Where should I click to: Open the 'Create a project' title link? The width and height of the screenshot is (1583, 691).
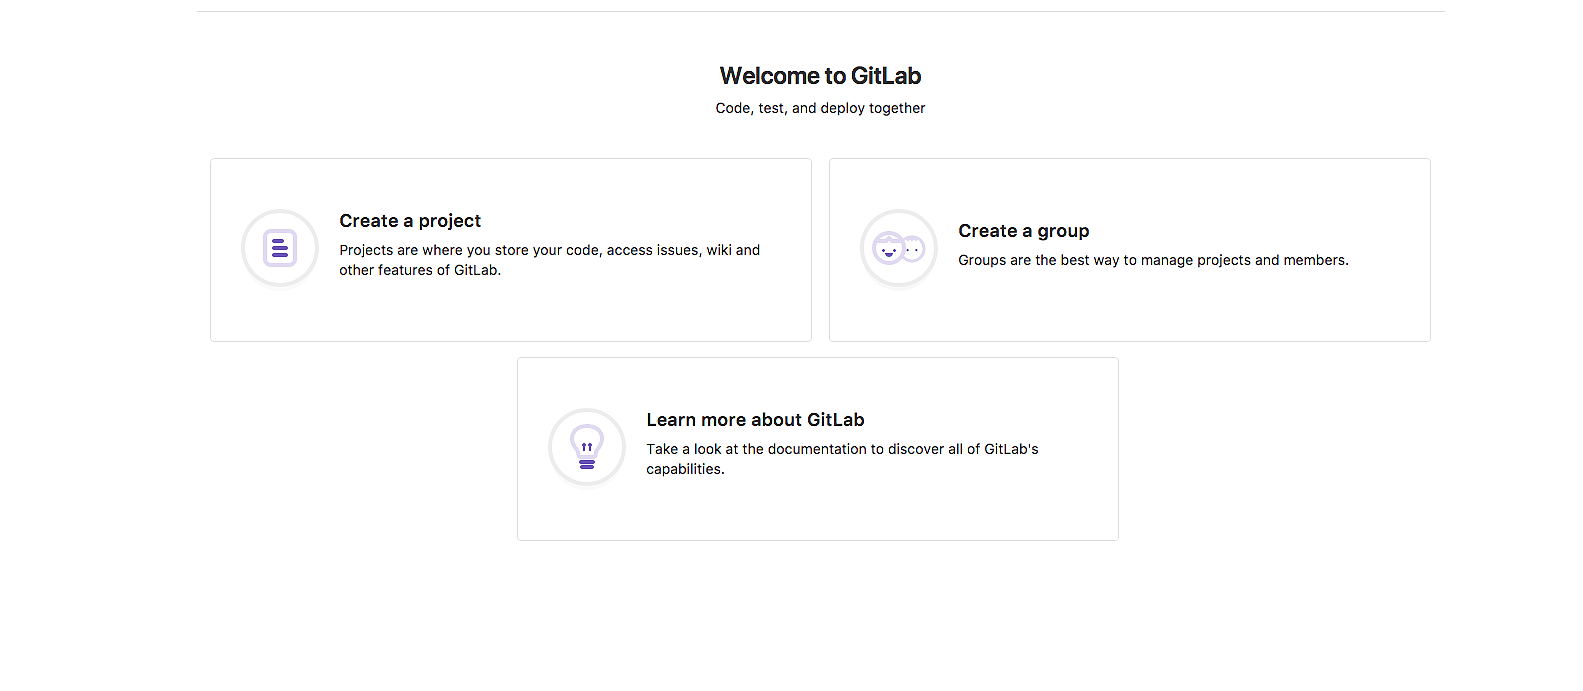410,221
